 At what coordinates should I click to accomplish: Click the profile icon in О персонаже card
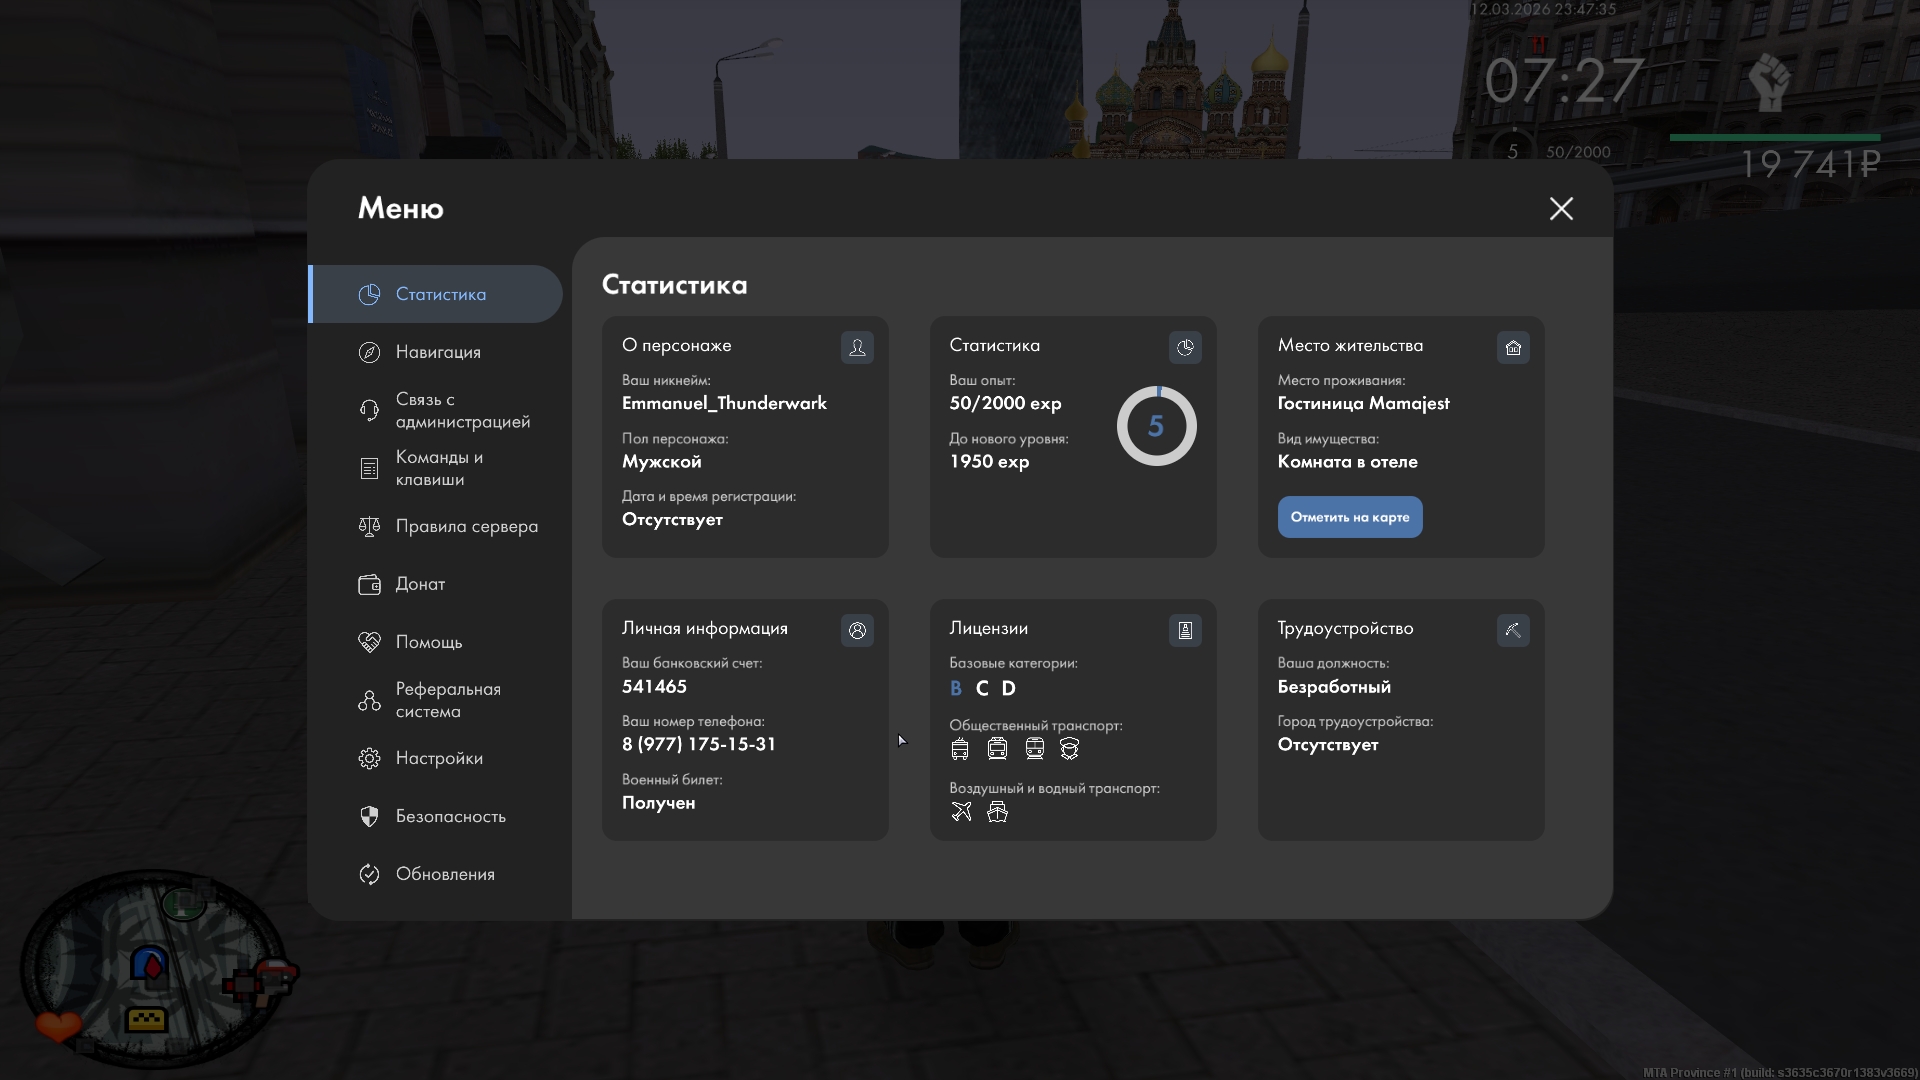pos(857,347)
